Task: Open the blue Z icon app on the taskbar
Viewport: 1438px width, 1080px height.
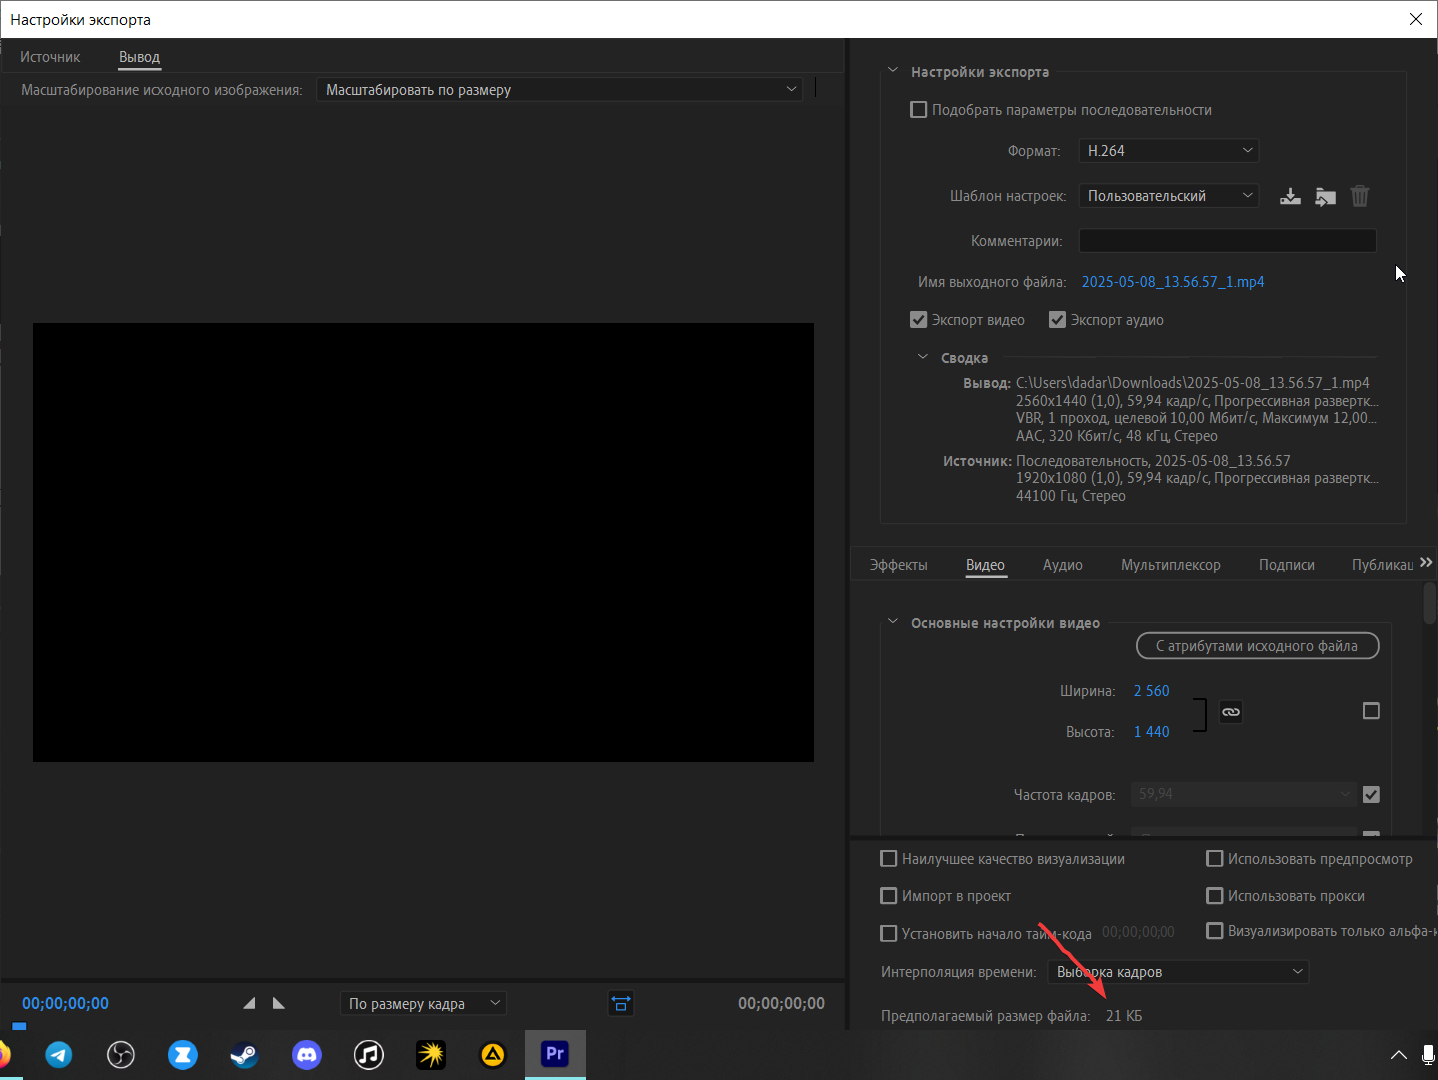Action: (183, 1054)
